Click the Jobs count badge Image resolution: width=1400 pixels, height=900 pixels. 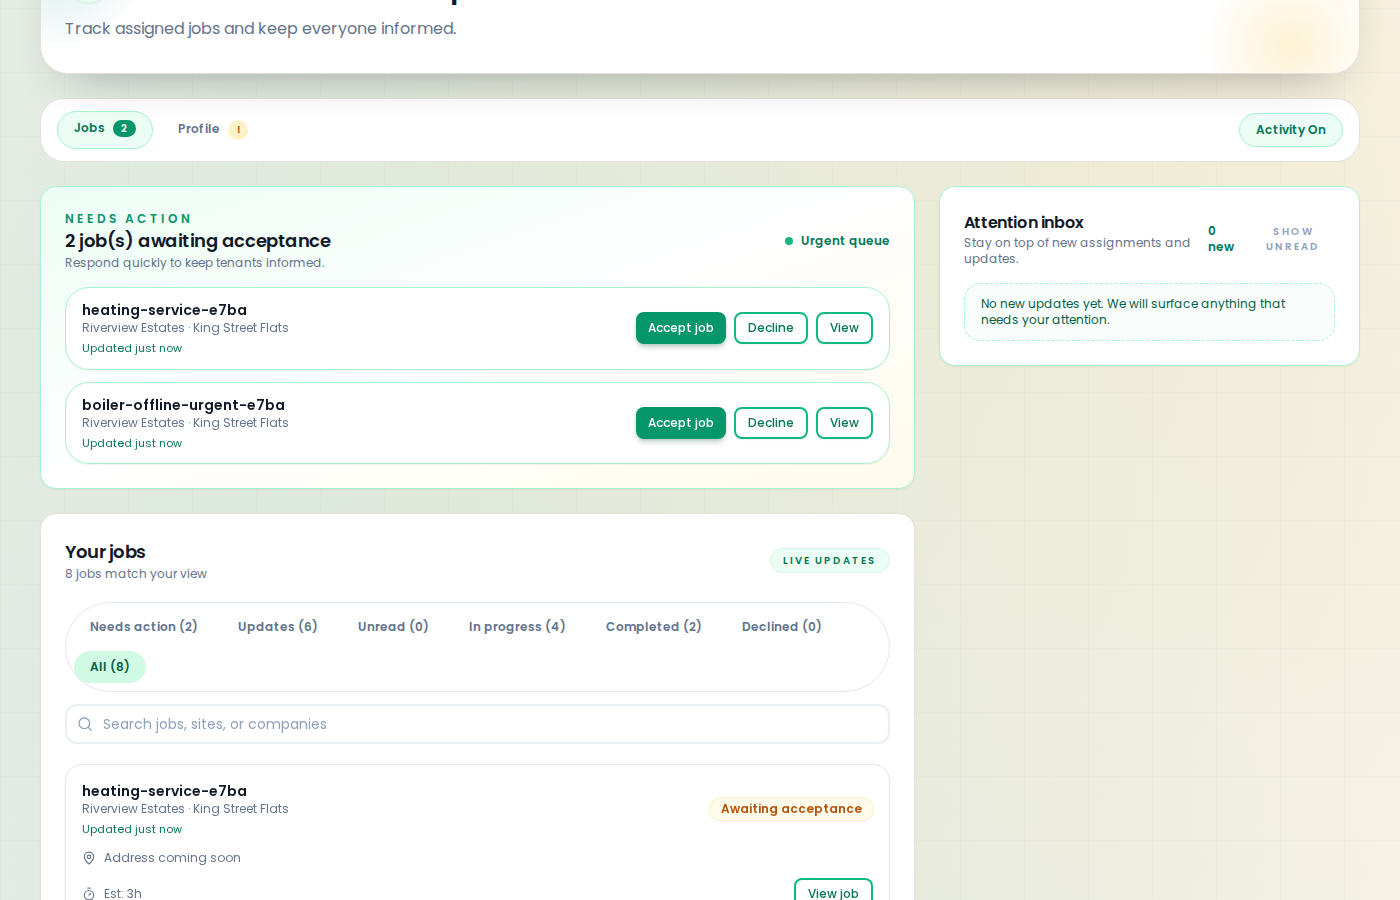point(124,129)
